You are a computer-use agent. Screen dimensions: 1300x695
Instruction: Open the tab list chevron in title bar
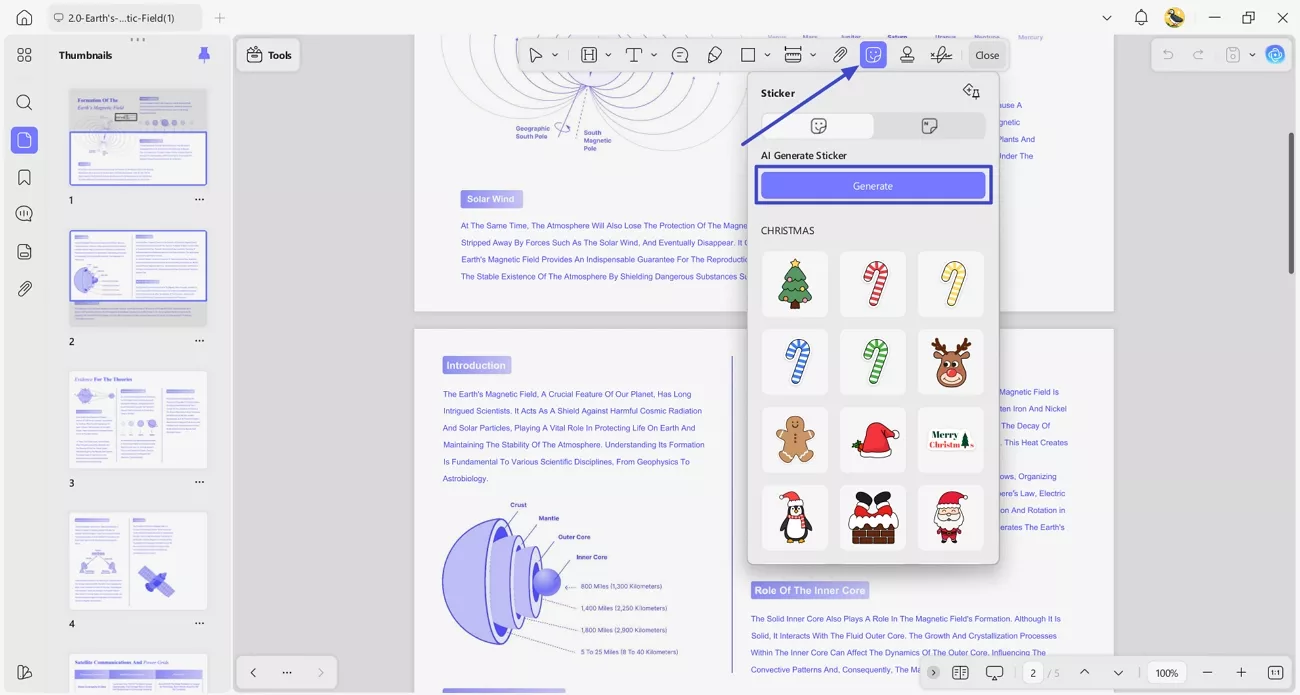click(x=1106, y=18)
